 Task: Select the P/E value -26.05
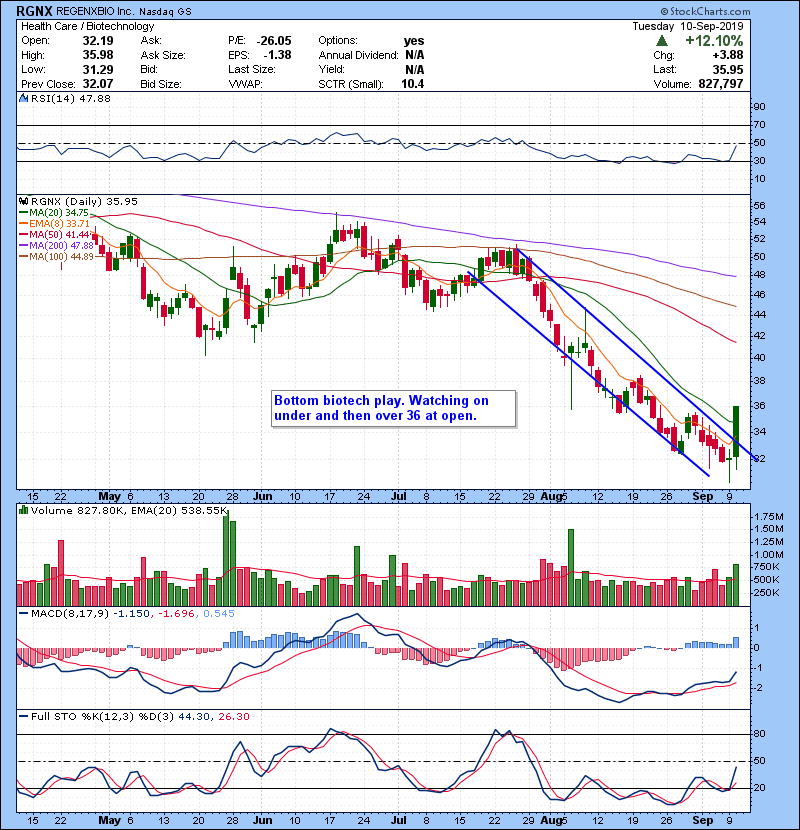coord(274,41)
